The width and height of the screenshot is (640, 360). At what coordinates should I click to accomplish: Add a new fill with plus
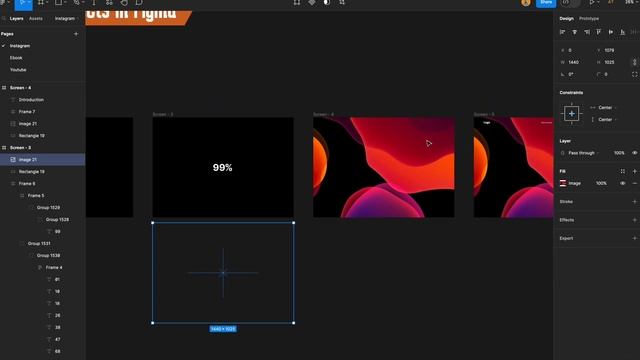634,171
